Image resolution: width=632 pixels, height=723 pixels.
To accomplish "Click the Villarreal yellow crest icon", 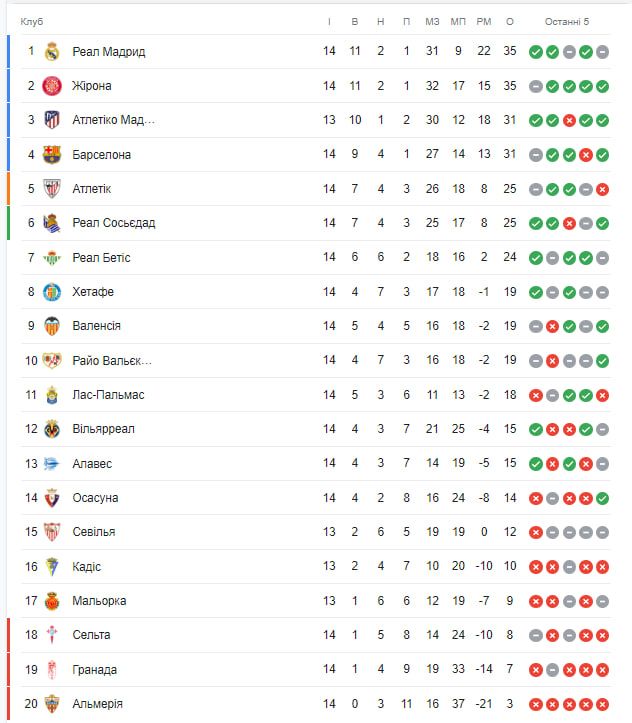I will [52, 429].
